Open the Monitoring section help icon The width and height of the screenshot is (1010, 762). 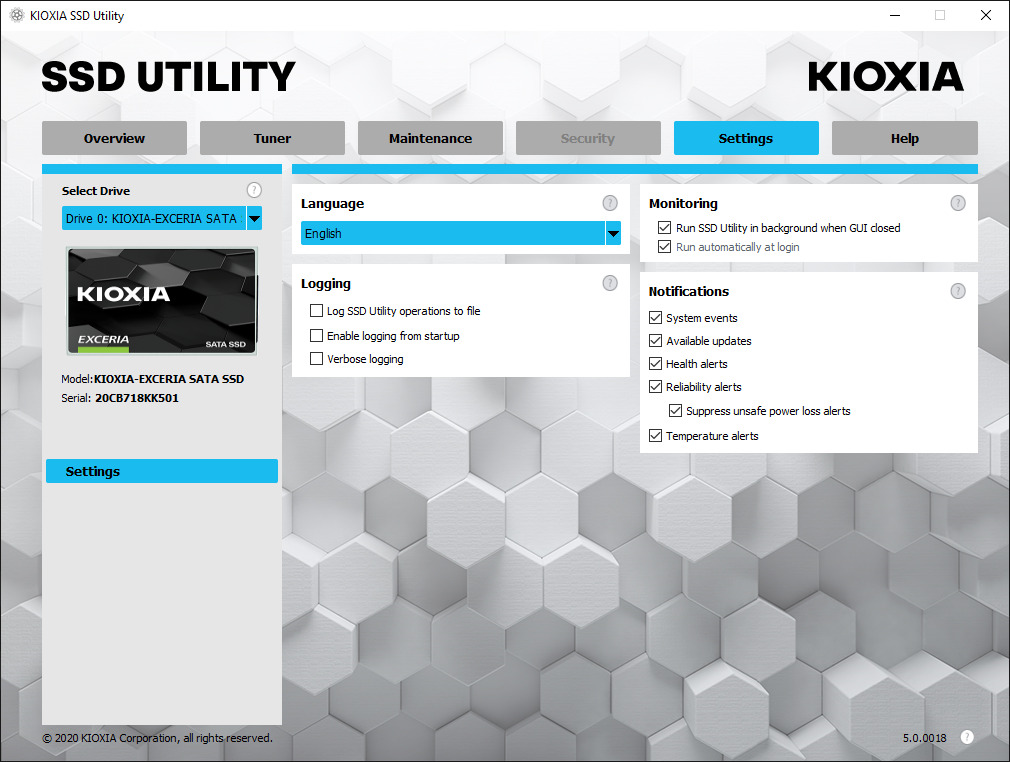pos(958,203)
